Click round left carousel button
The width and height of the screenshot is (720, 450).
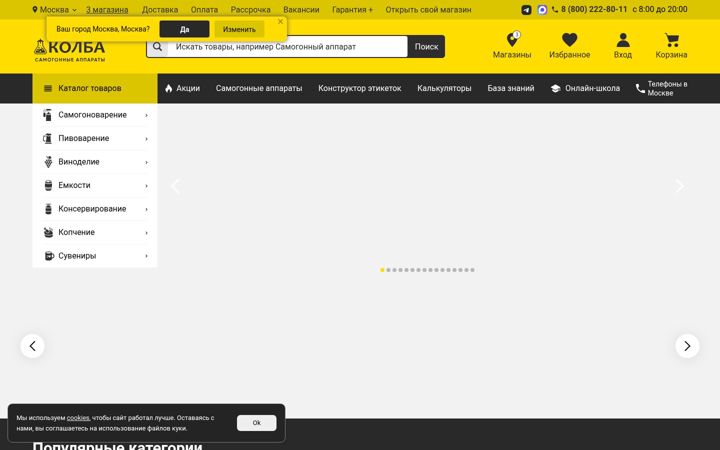coord(33,346)
